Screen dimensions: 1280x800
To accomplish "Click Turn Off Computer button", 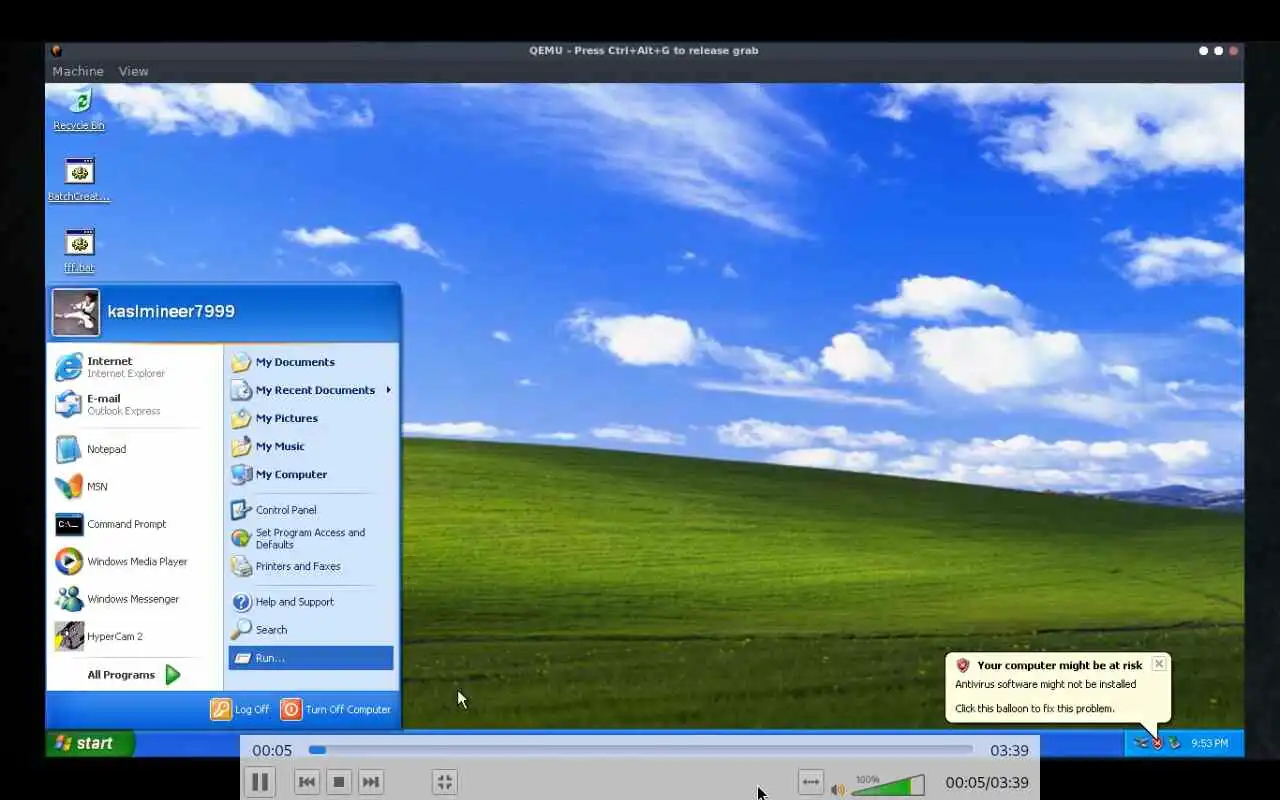I will pyautogui.click(x=336, y=709).
